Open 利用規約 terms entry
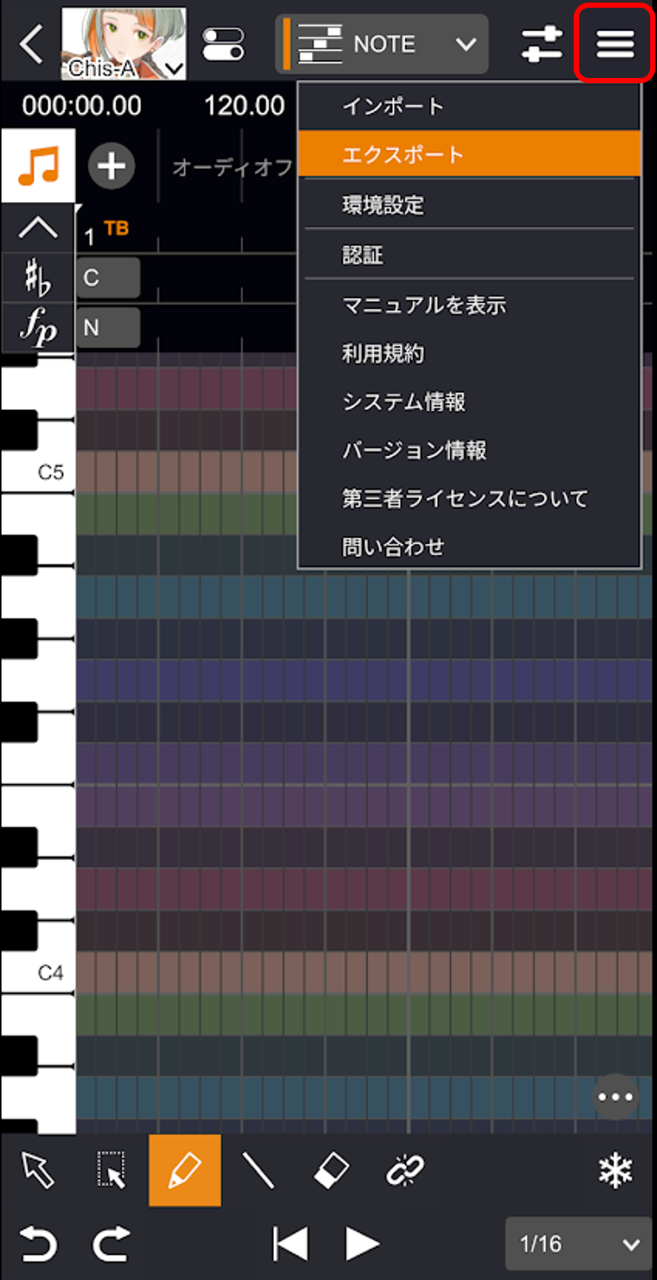Image resolution: width=657 pixels, height=1280 pixels. click(469, 353)
